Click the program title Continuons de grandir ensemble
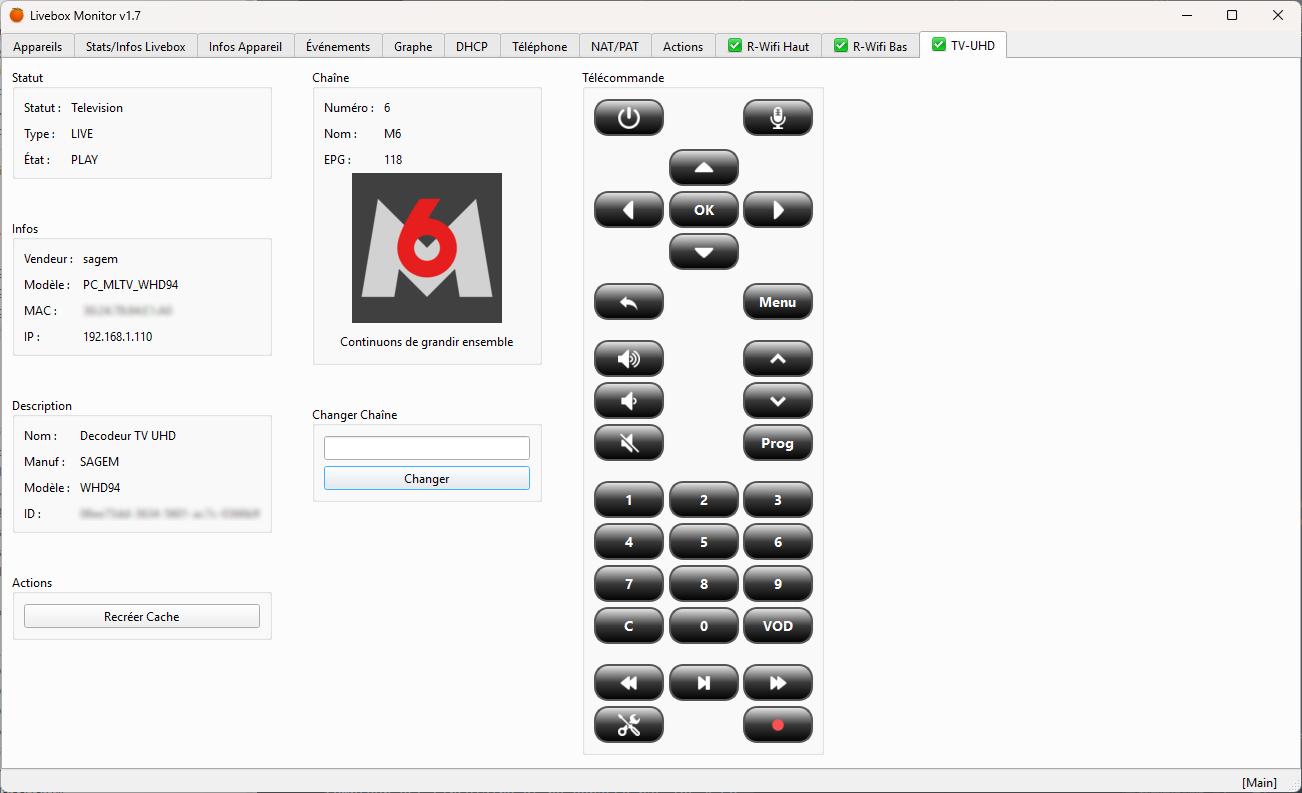This screenshot has width=1302, height=793. point(427,342)
